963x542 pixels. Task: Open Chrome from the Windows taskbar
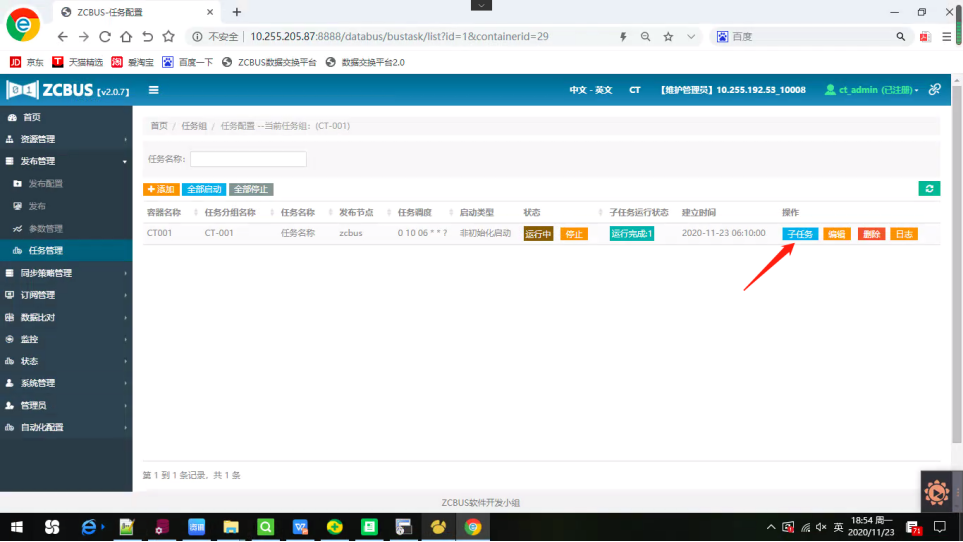click(x=473, y=527)
